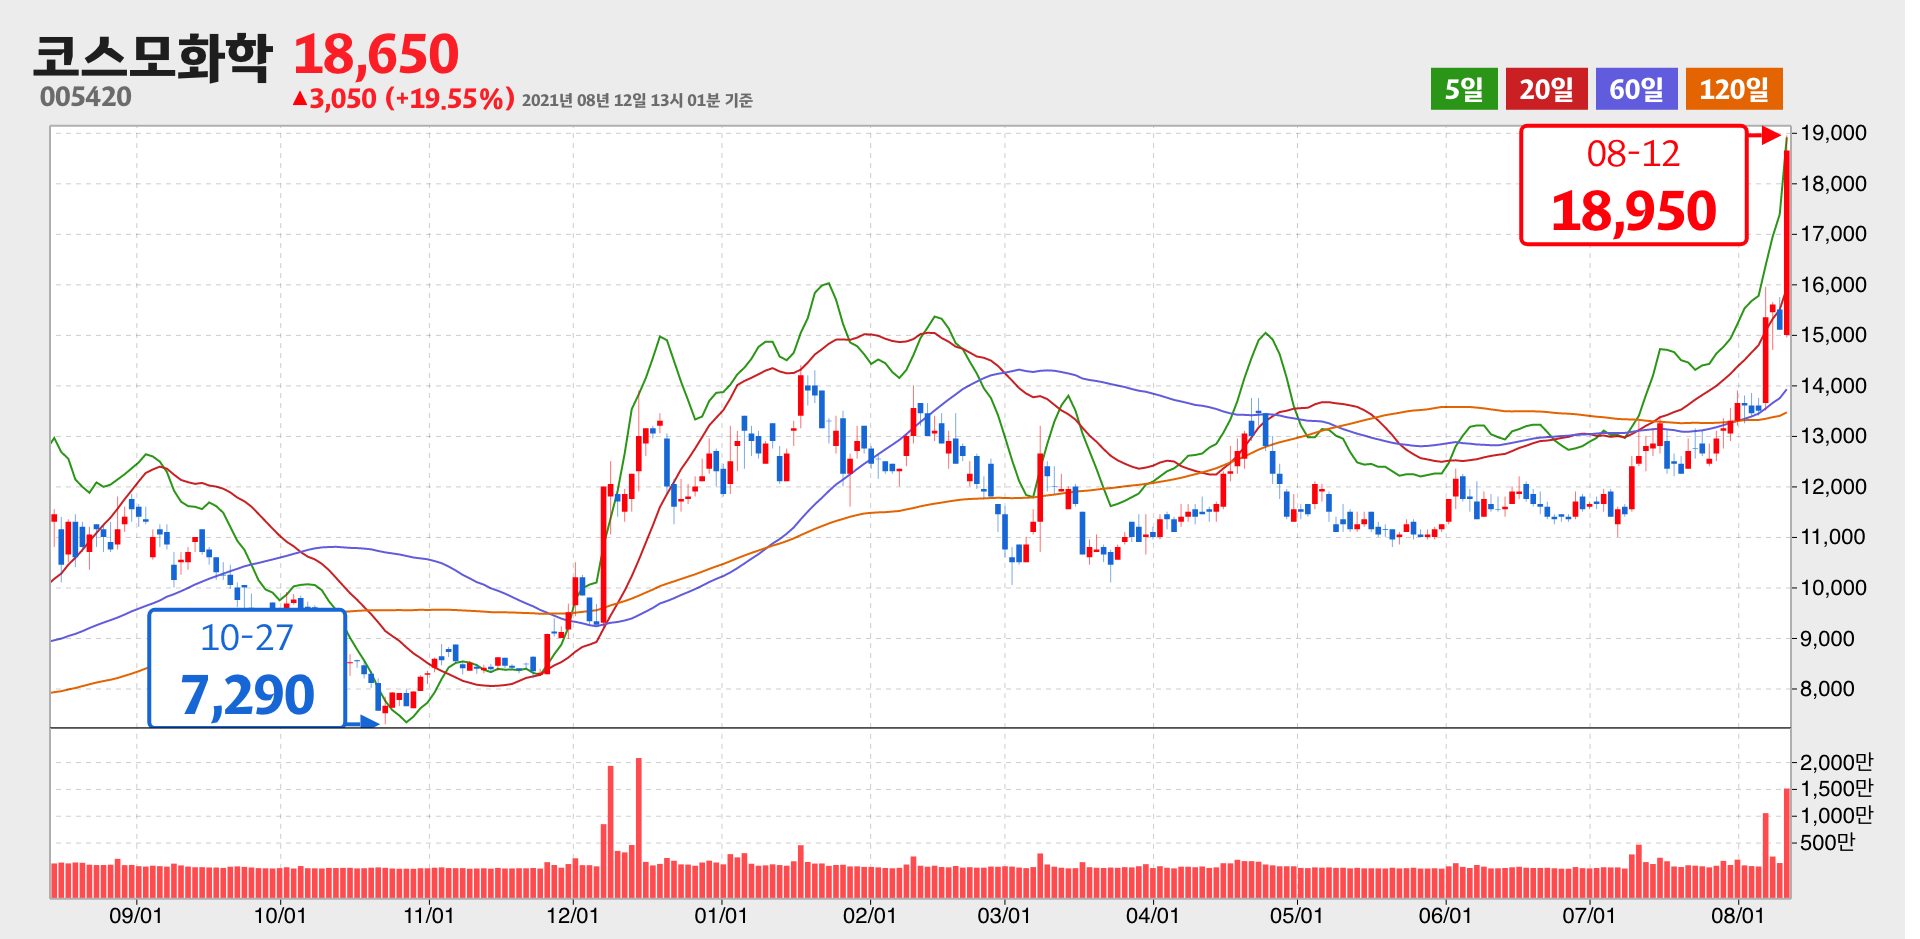Click the 8,000 price axis label
The height and width of the screenshot is (939, 1920).
[x=1827, y=688]
